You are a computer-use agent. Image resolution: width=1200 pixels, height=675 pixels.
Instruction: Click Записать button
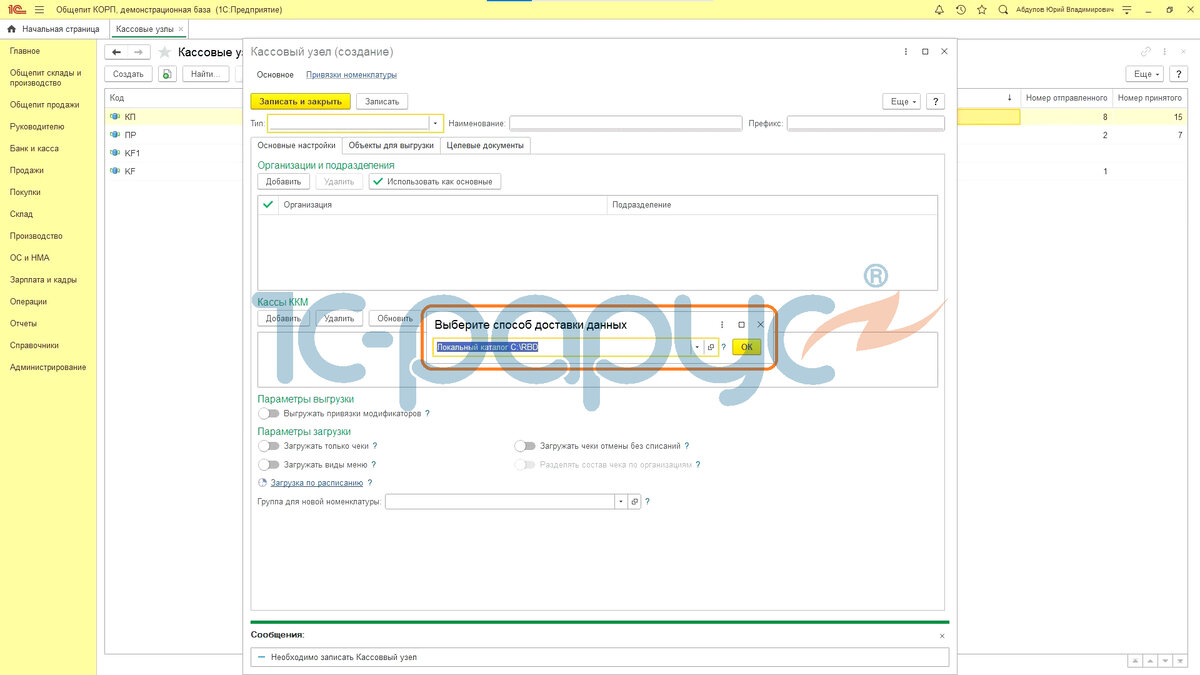tap(382, 101)
